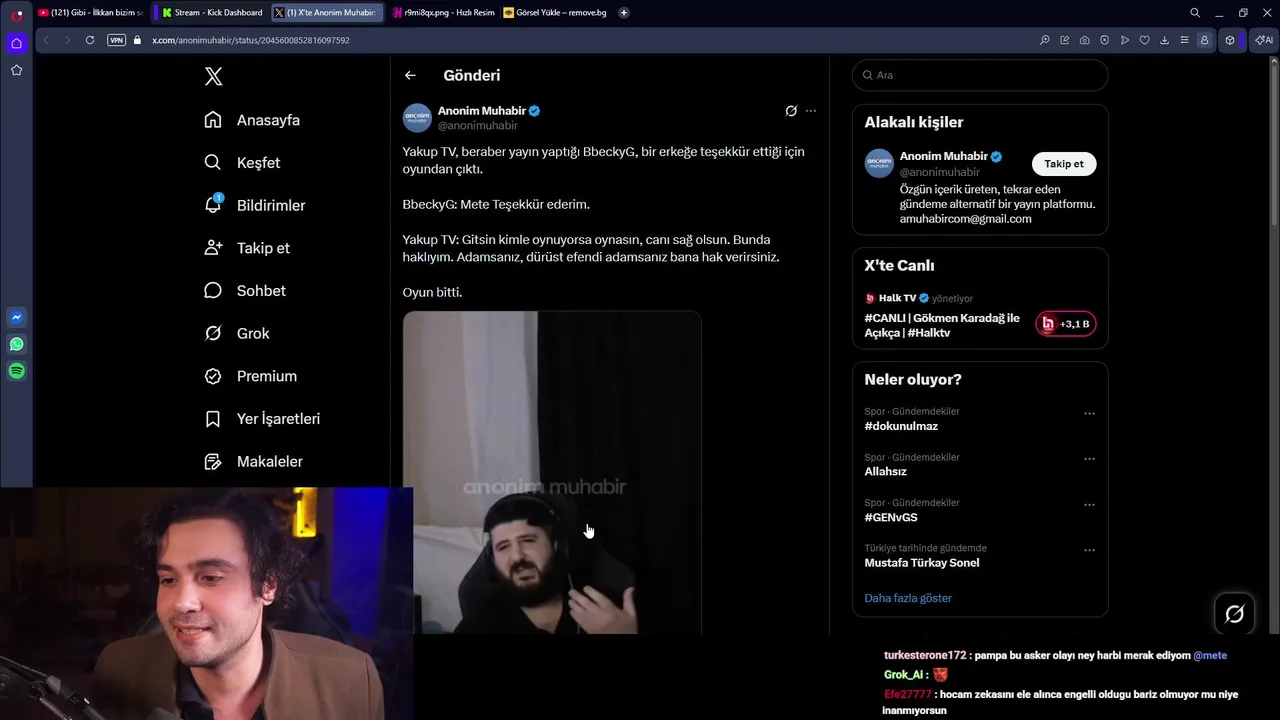Open the browser profile account icon
Screen dimensions: 1280x720
(1205, 40)
